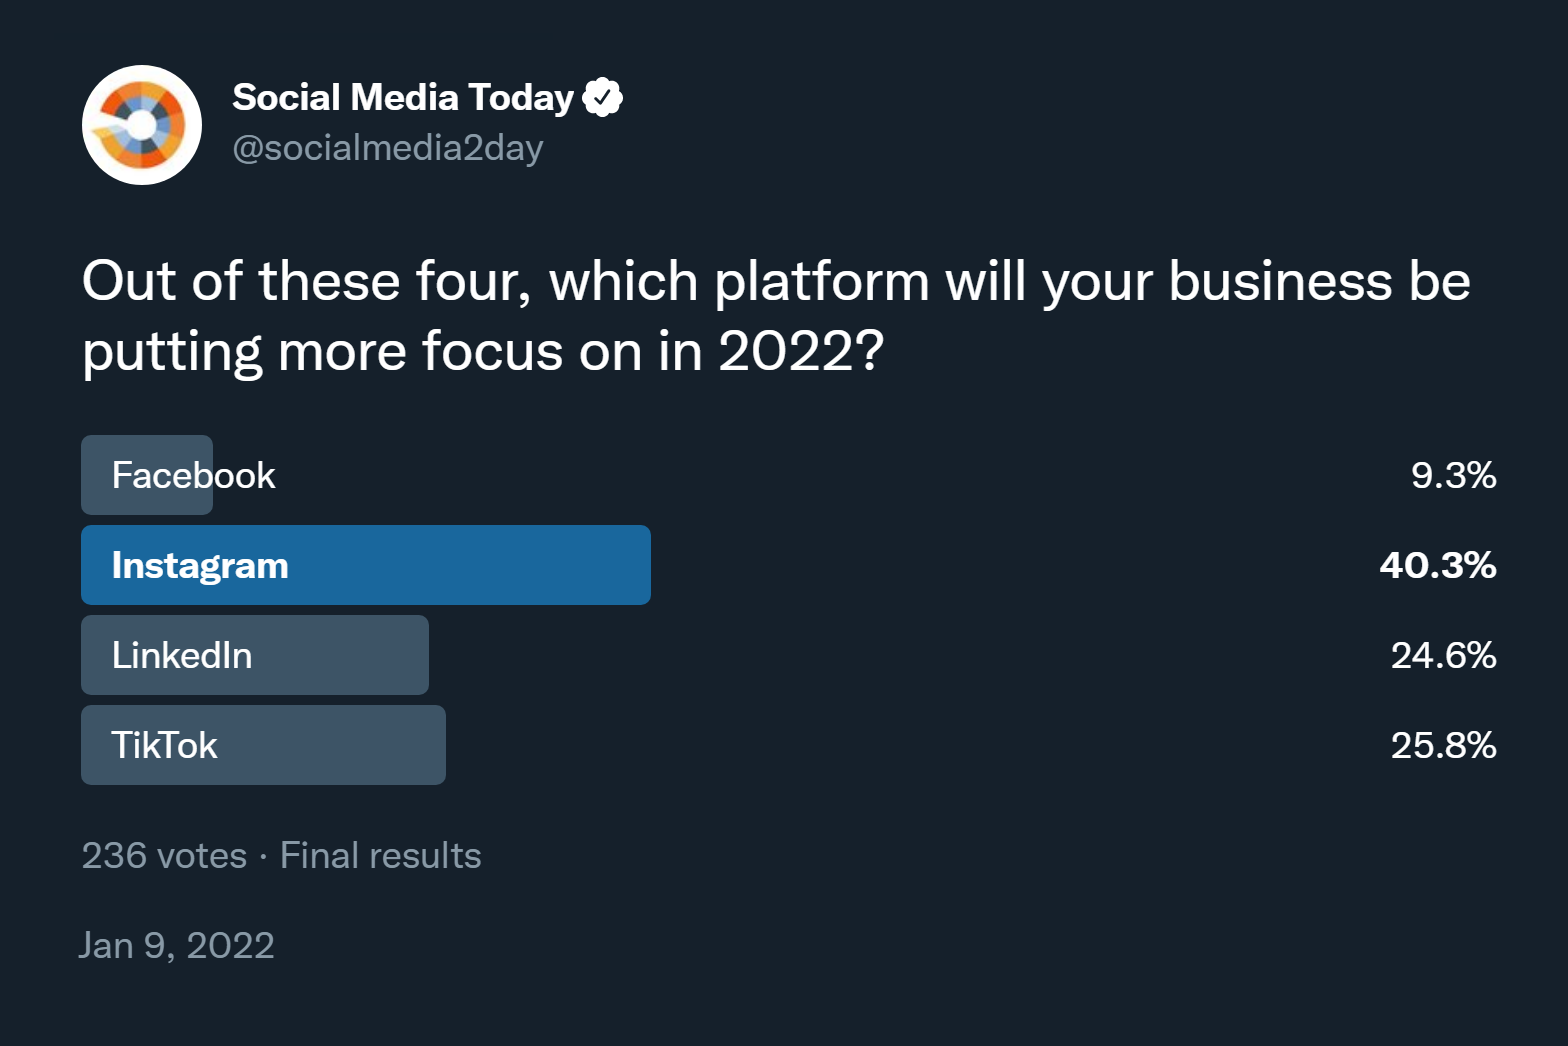
Task: Choose the LinkedIn poll option label
Action: coord(182,655)
